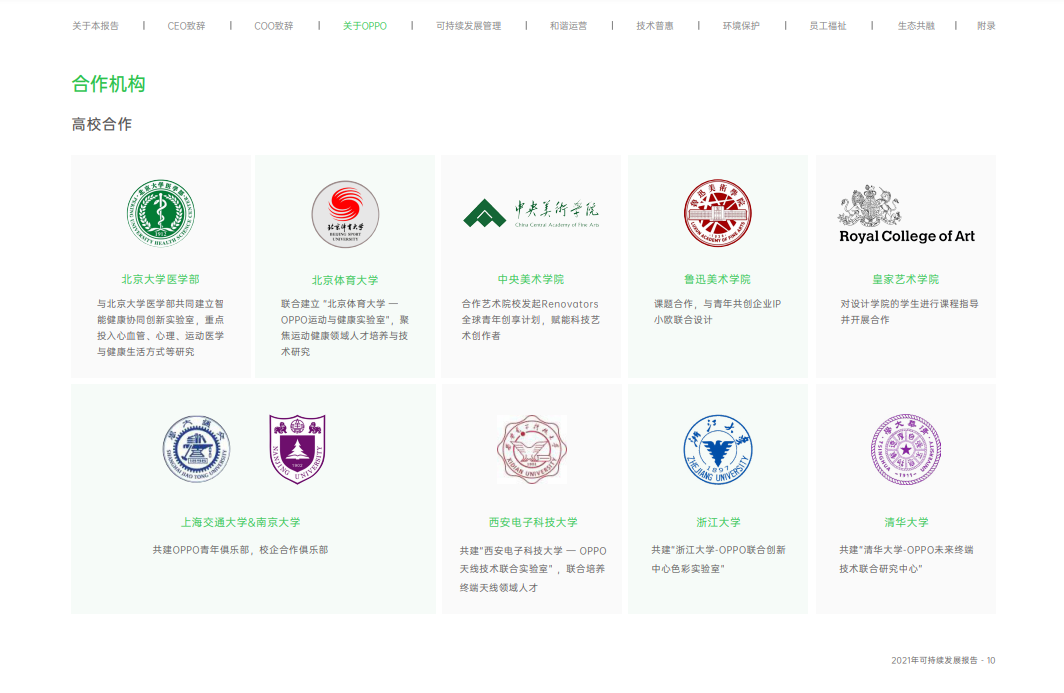Click the description mentioning OPPO天线技术联合实验室
This screenshot has width=1064, height=693.
click(x=533, y=569)
